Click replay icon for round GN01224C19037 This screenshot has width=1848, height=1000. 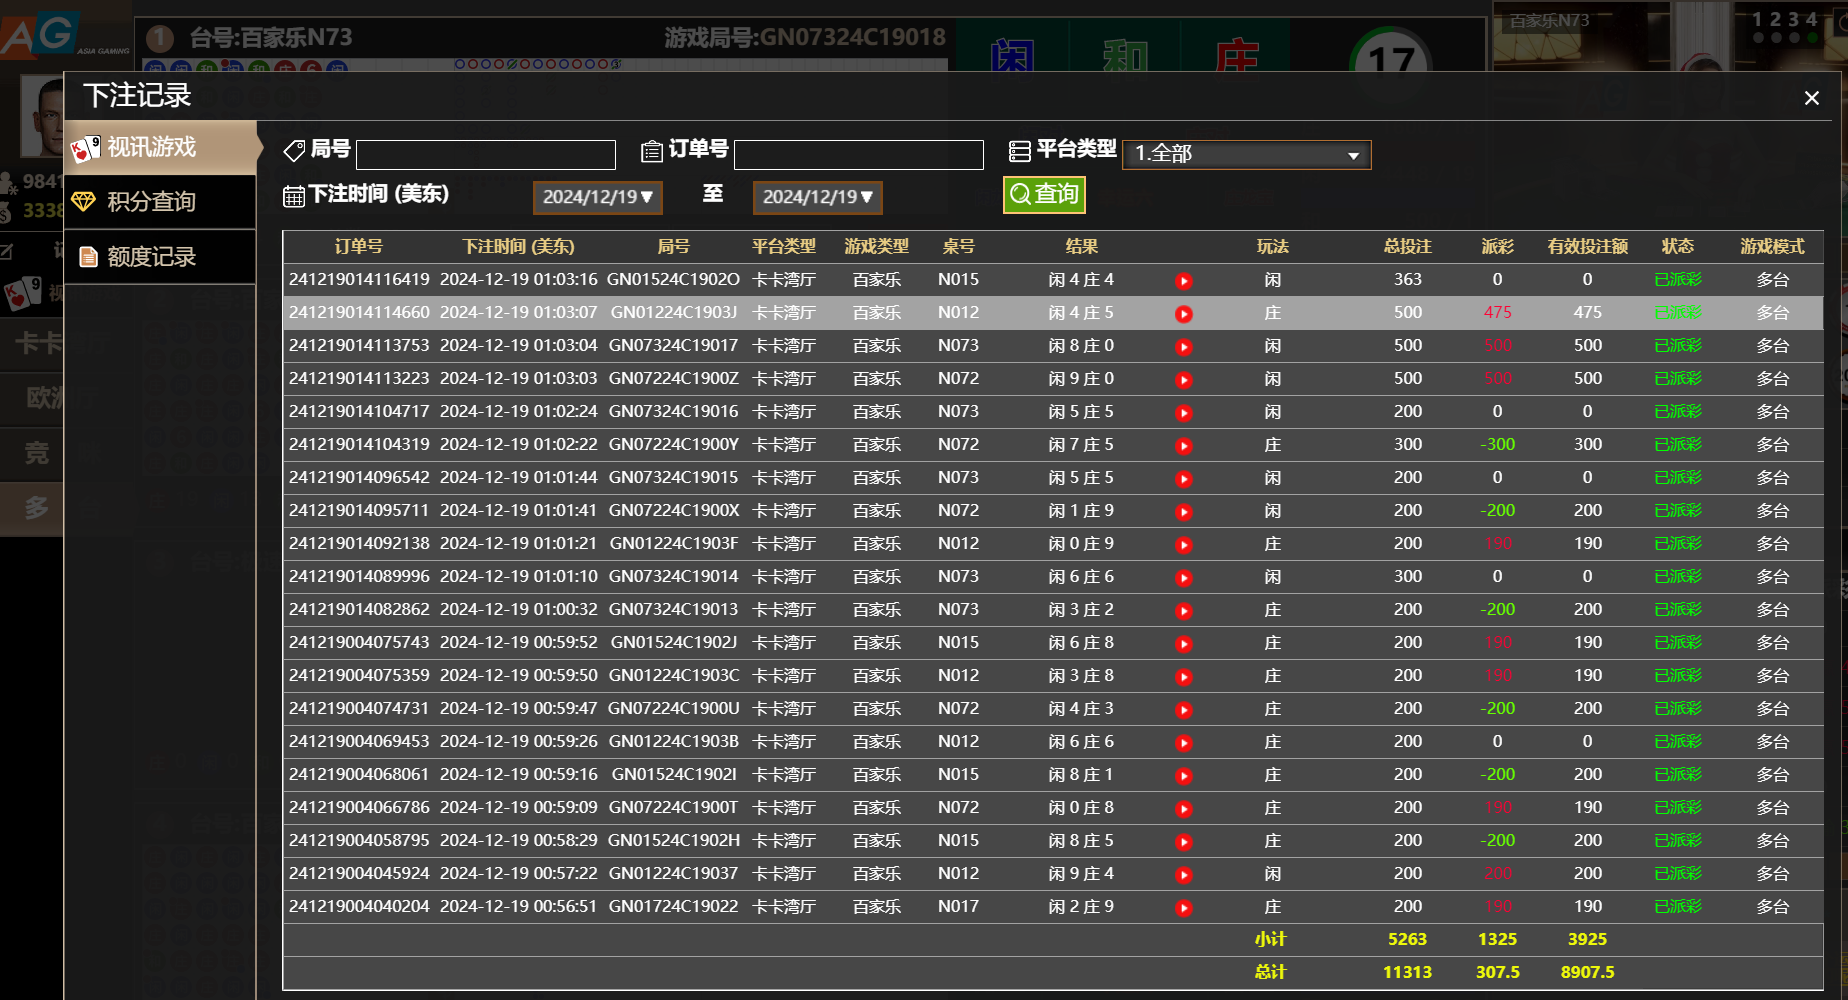[1184, 875]
